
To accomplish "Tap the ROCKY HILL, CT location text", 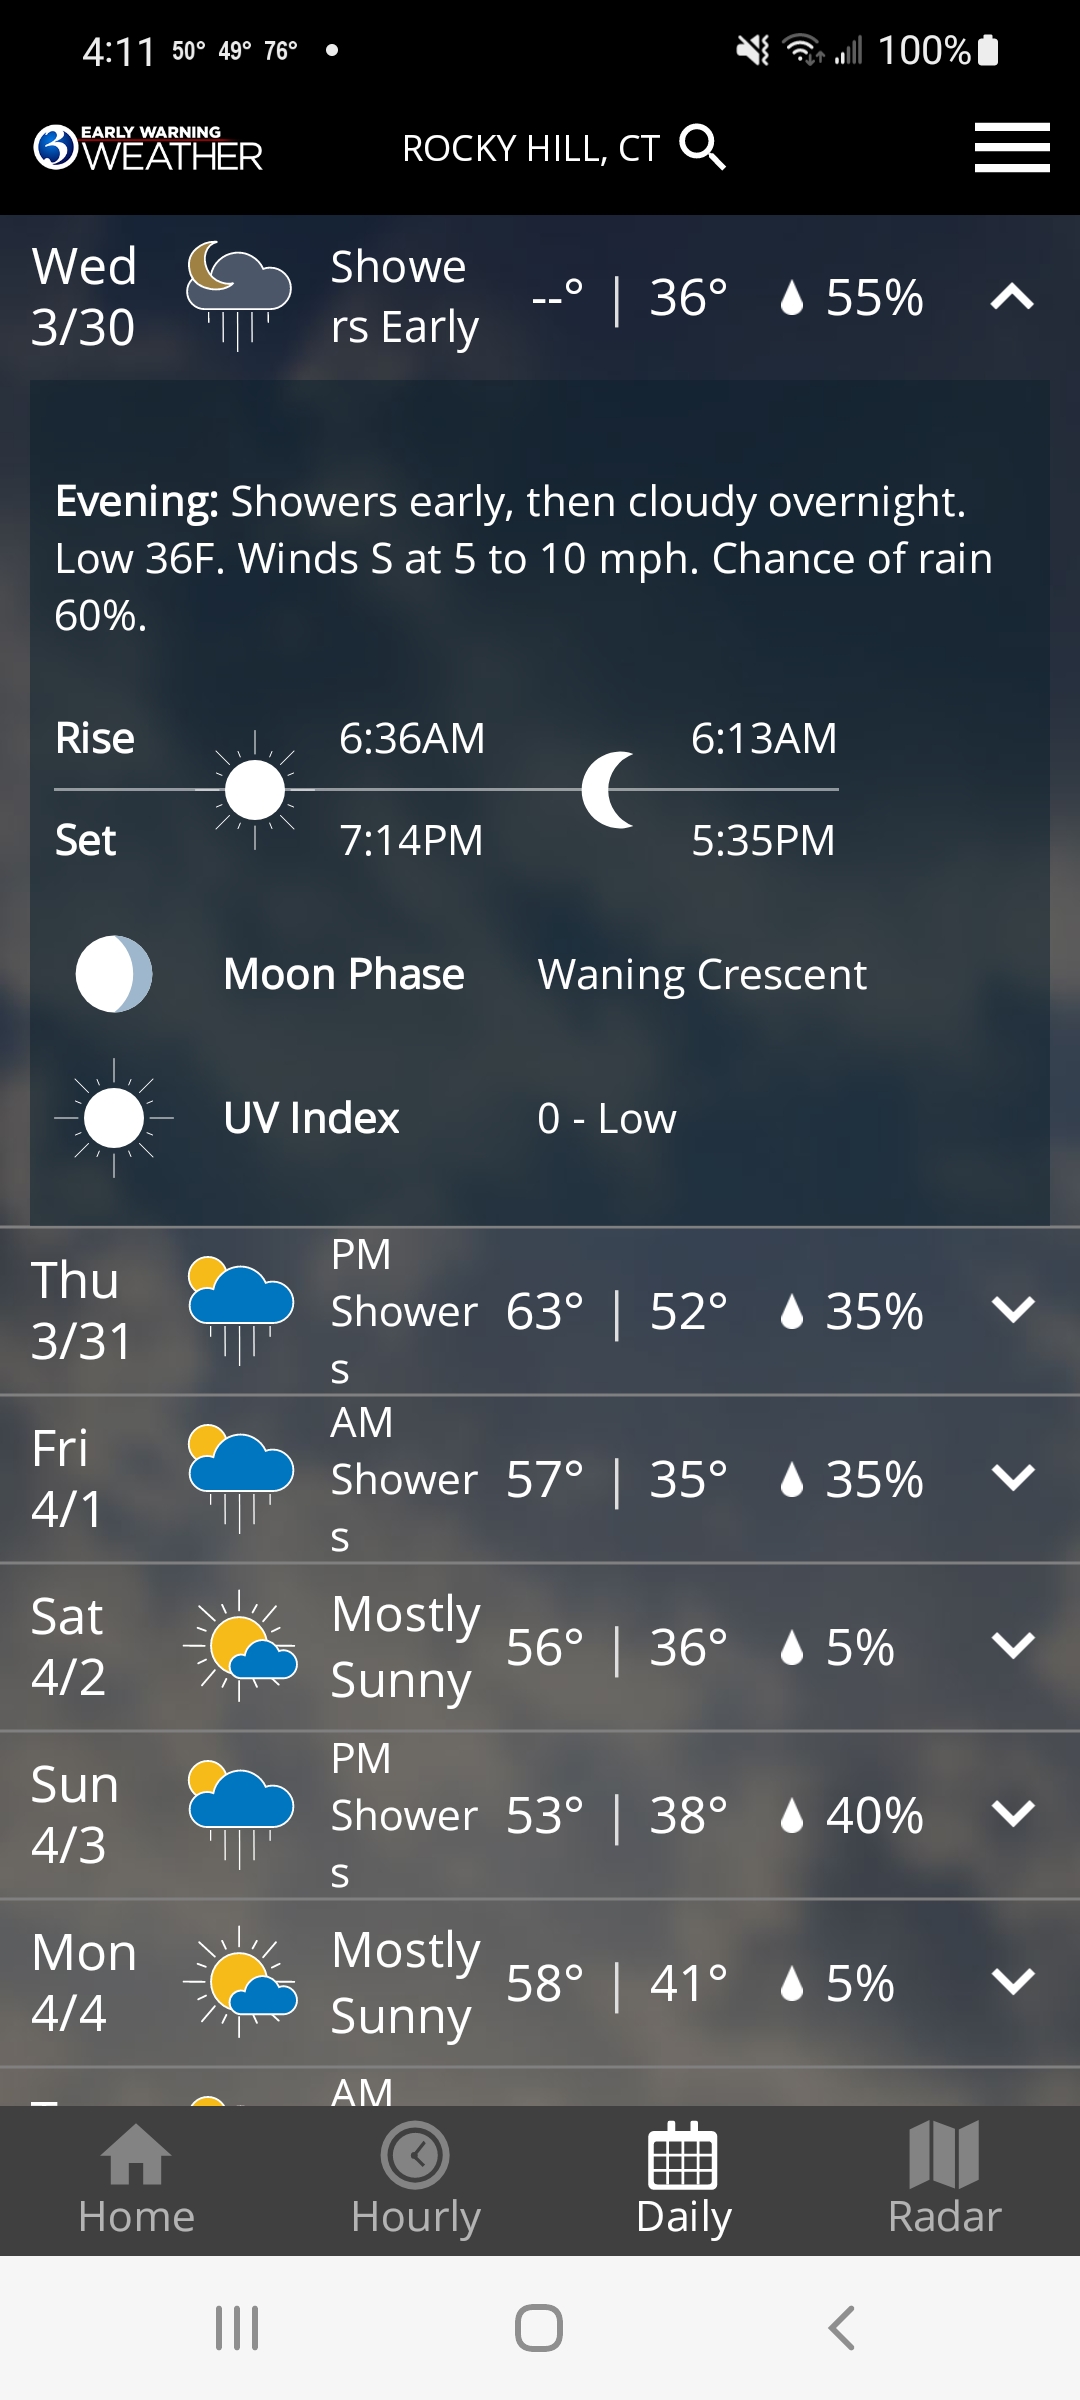I will click(531, 149).
